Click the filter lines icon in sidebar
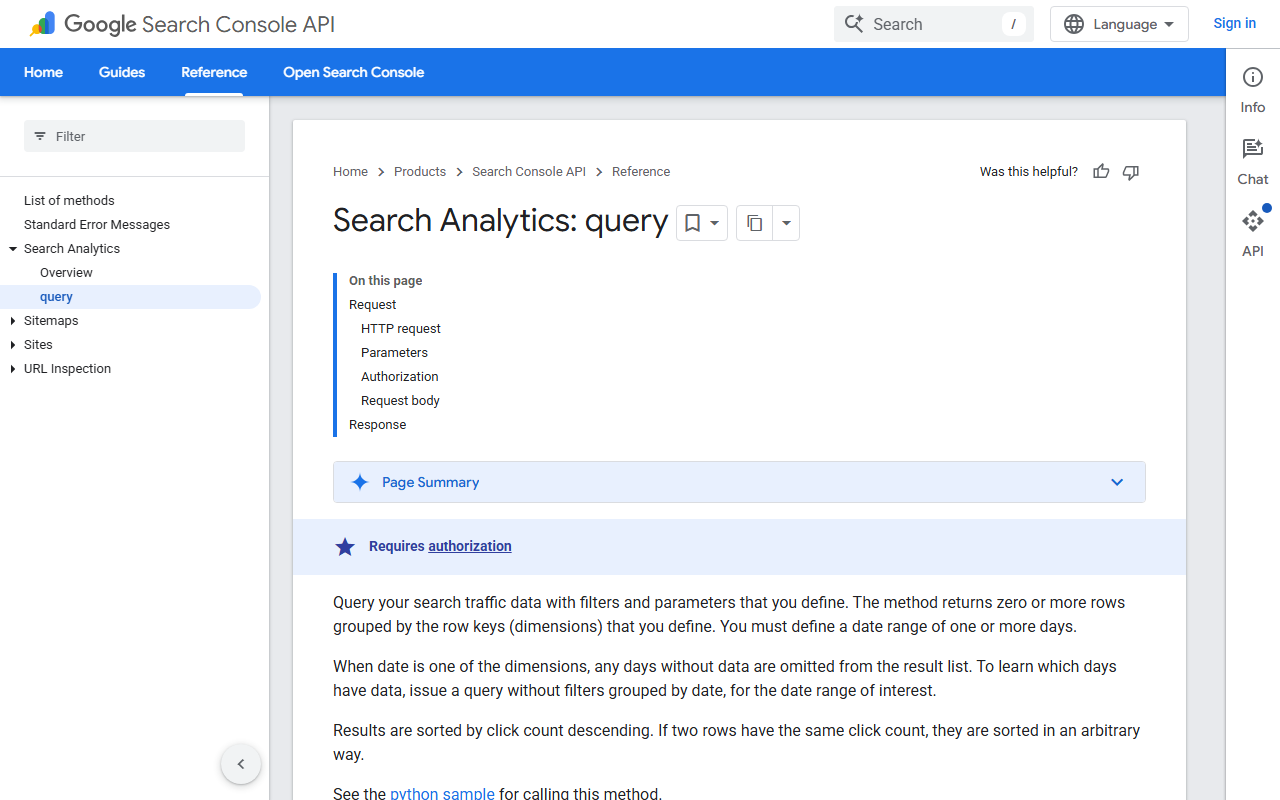Viewport: 1280px width, 800px height. click(x=40, y=136)
